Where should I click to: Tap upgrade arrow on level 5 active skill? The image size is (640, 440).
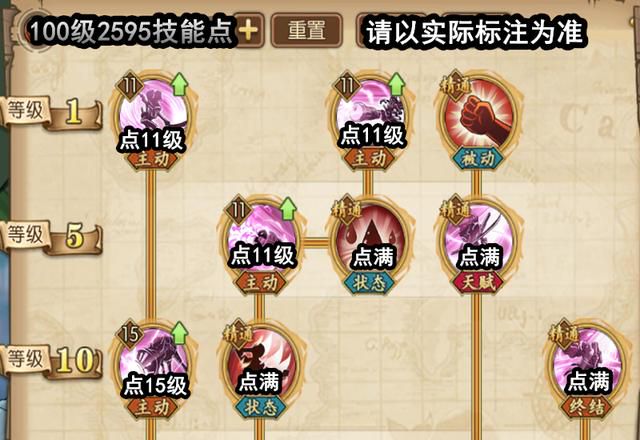288,209
